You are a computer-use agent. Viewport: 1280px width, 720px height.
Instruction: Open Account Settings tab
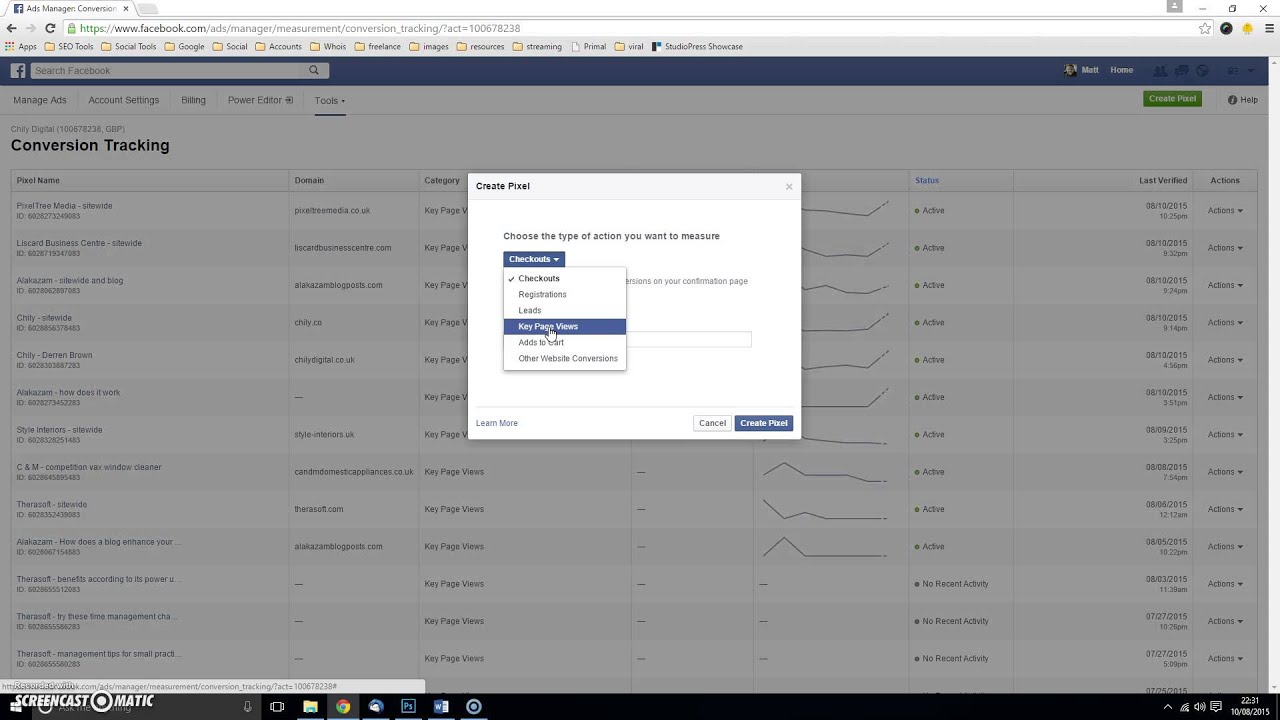[x=124, y=100]
